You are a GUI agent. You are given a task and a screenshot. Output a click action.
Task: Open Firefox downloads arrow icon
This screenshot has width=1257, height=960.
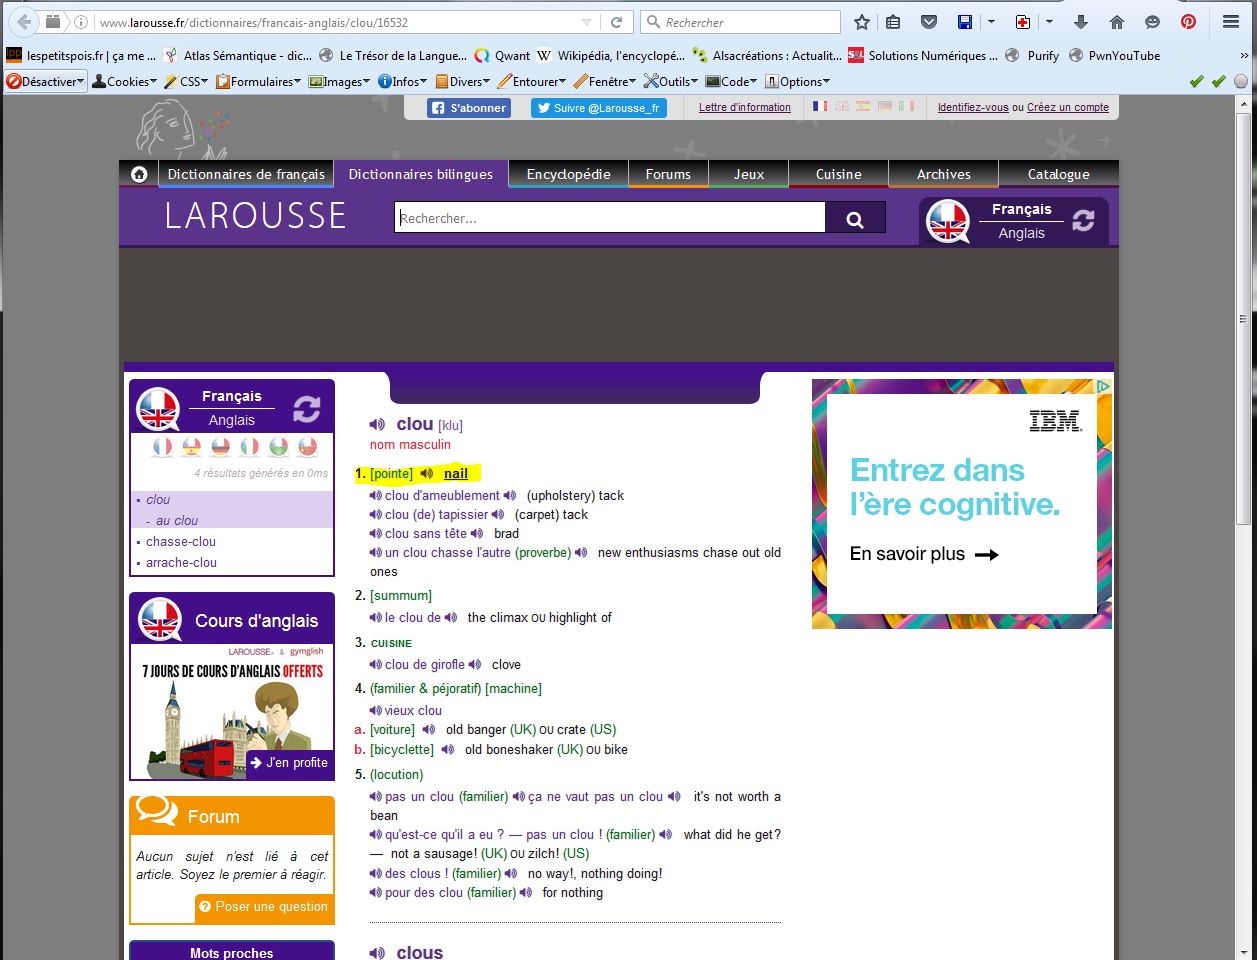point(1080,22)
